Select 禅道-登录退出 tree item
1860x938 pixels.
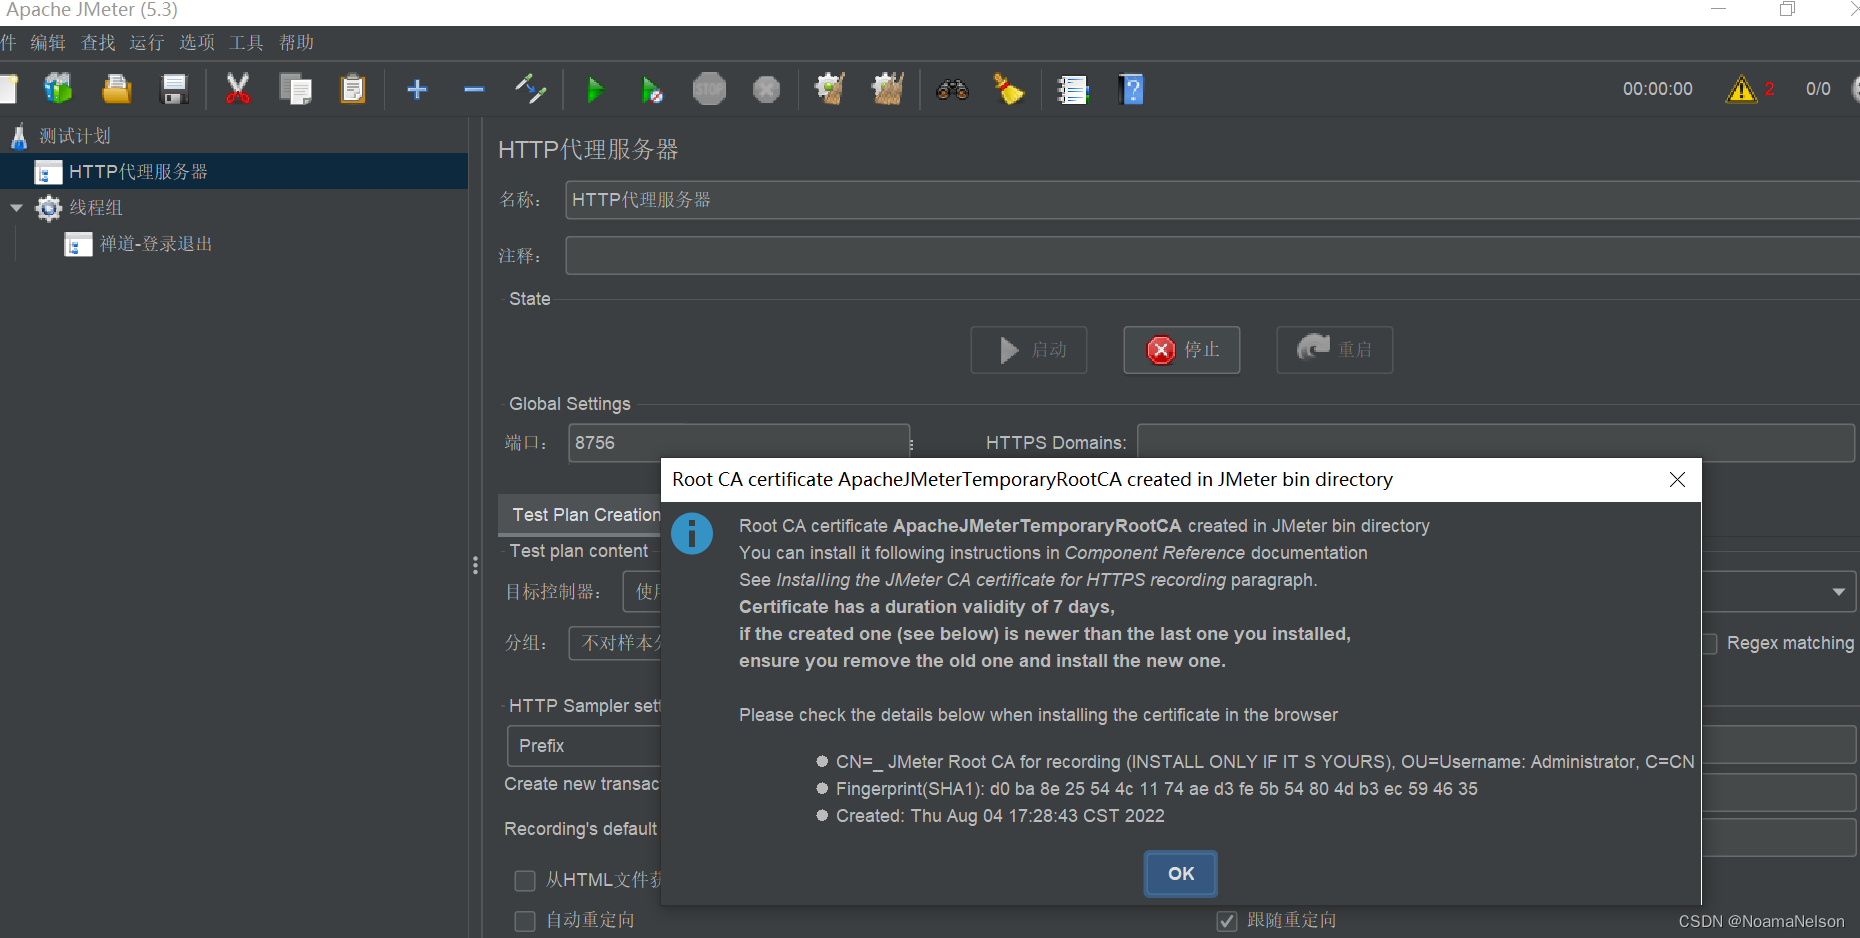pos(156,244)
